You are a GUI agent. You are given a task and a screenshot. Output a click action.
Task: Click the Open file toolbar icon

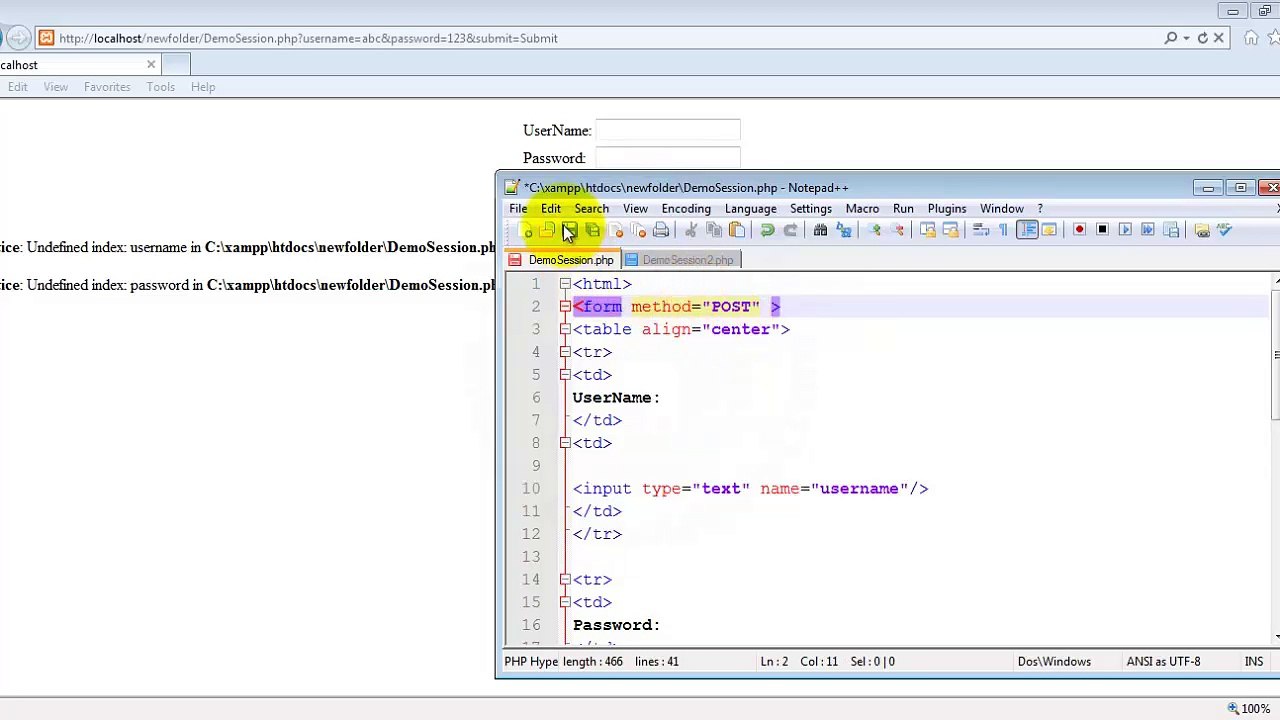(547, 230)
